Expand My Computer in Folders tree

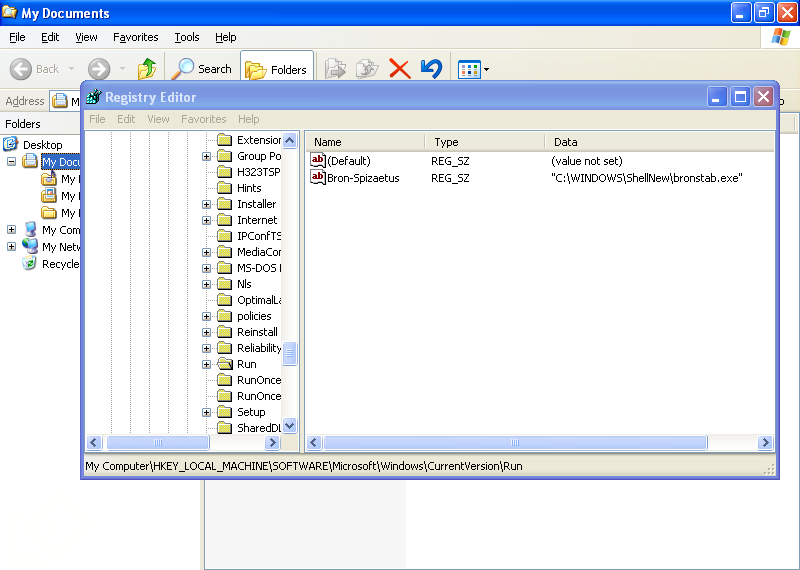pyautogui.click(x=11, y=230)
